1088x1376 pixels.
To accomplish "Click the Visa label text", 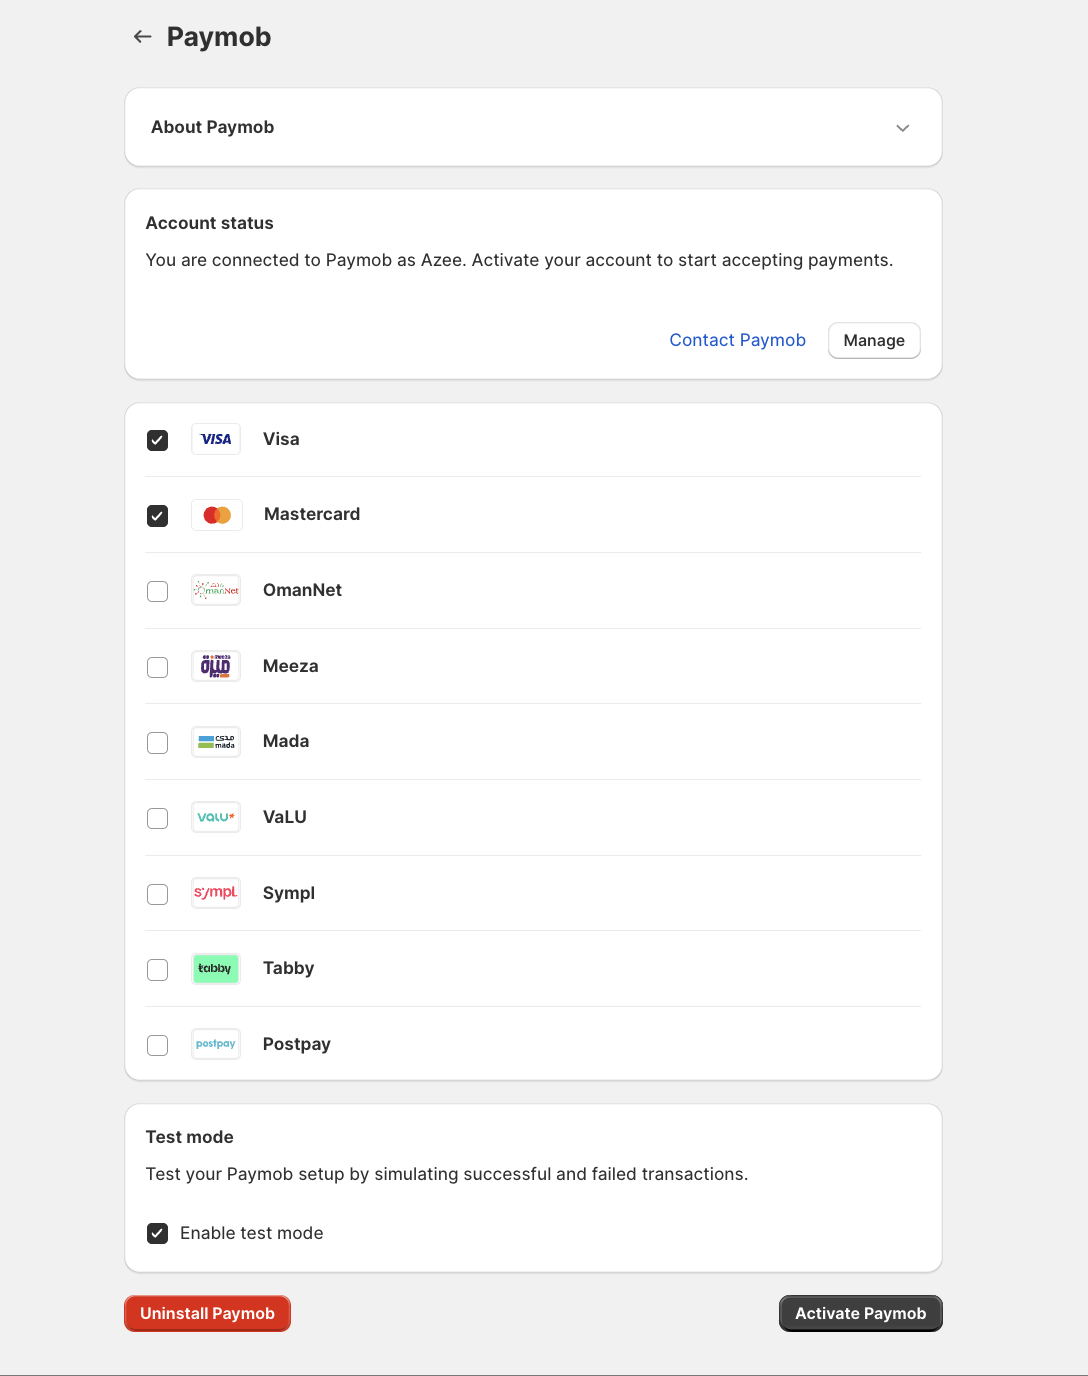I will (281, 439).
